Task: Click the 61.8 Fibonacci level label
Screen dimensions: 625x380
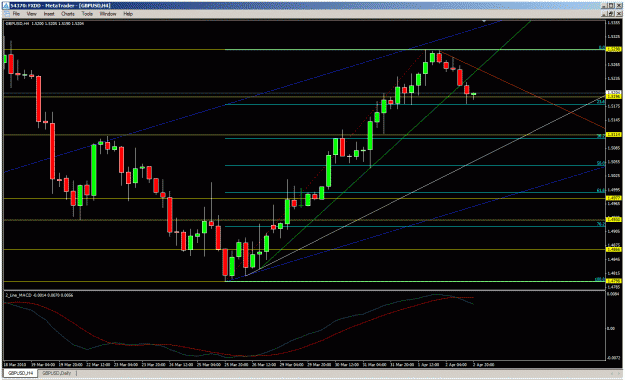Action: coord(601,191)
